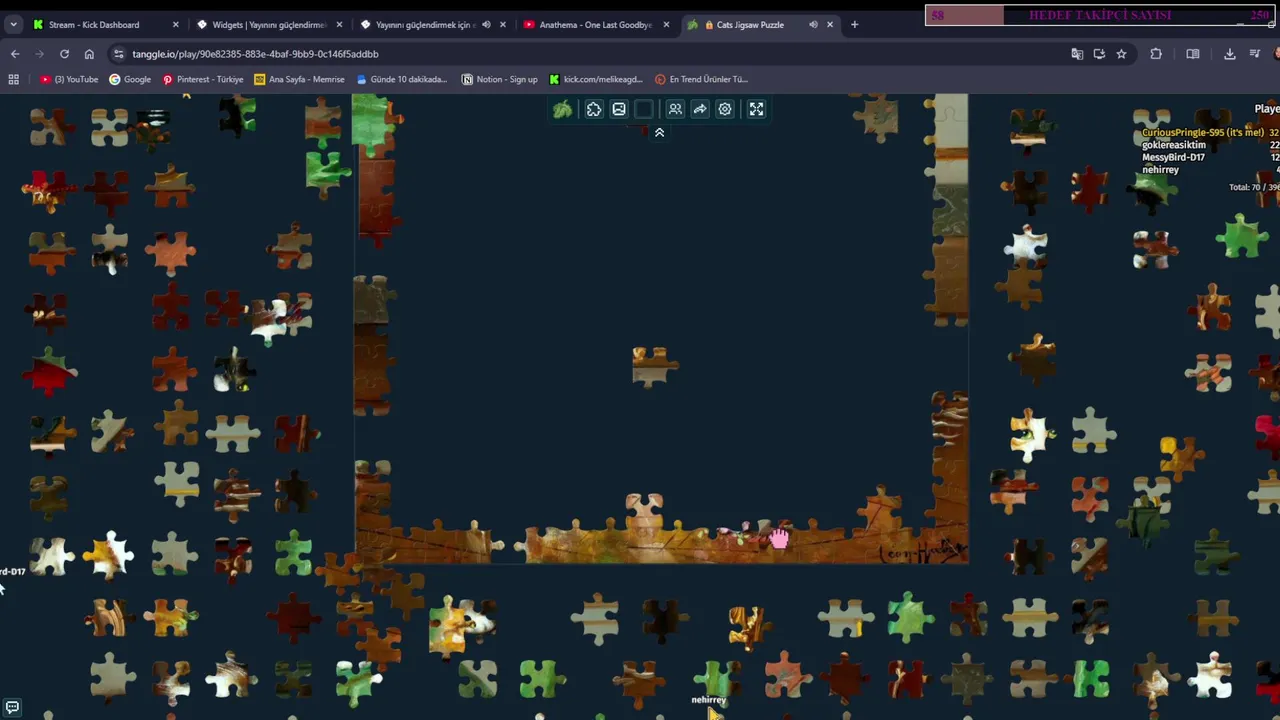The height and width of the screenshot is (720, 1280).
Task: Open Notion - Sign up bookmark
Action: click(499, 79)
